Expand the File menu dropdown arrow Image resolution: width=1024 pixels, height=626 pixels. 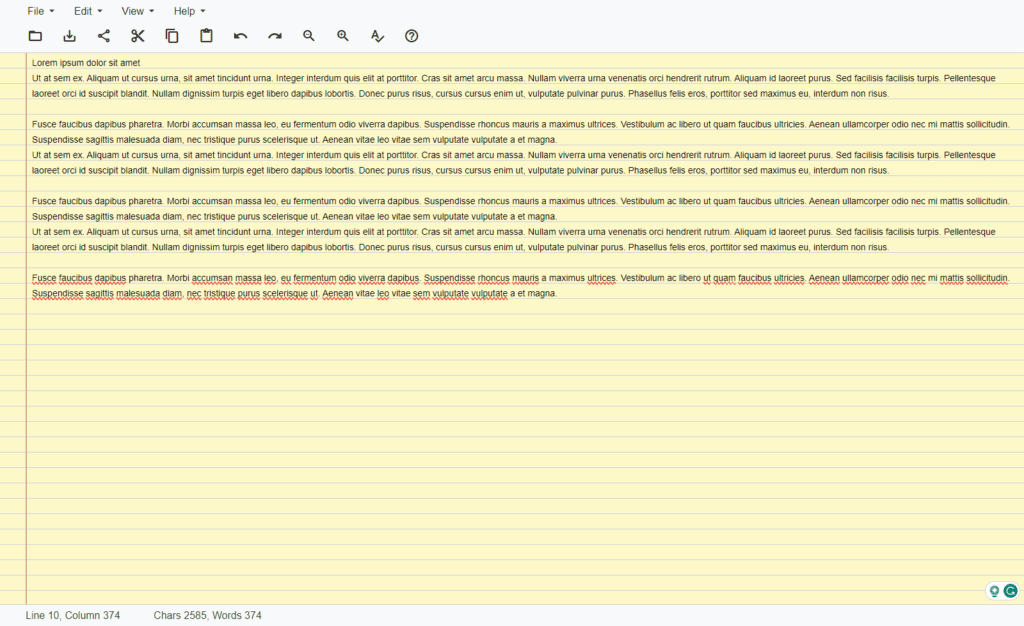click(x=50, y=11)
